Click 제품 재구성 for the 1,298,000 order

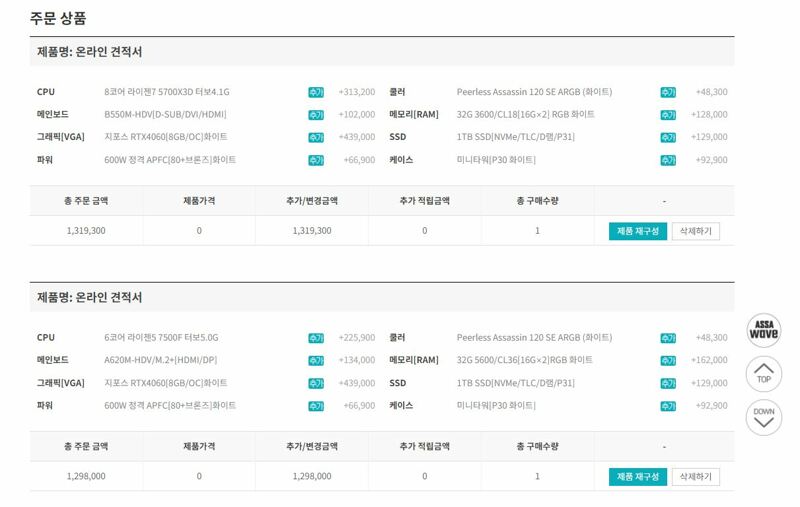tap(638, 477)
